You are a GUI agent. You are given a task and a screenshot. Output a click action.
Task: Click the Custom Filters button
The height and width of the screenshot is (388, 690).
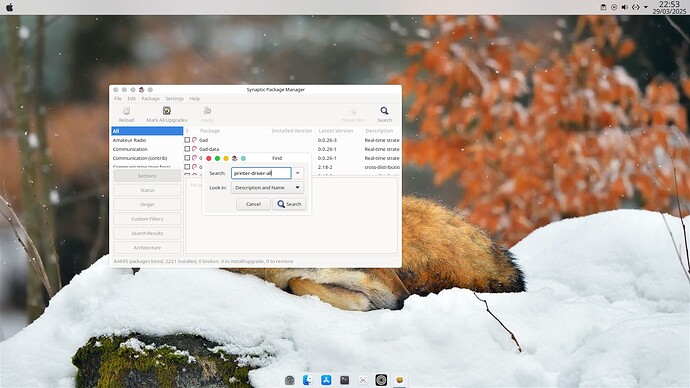pos(147,219)
